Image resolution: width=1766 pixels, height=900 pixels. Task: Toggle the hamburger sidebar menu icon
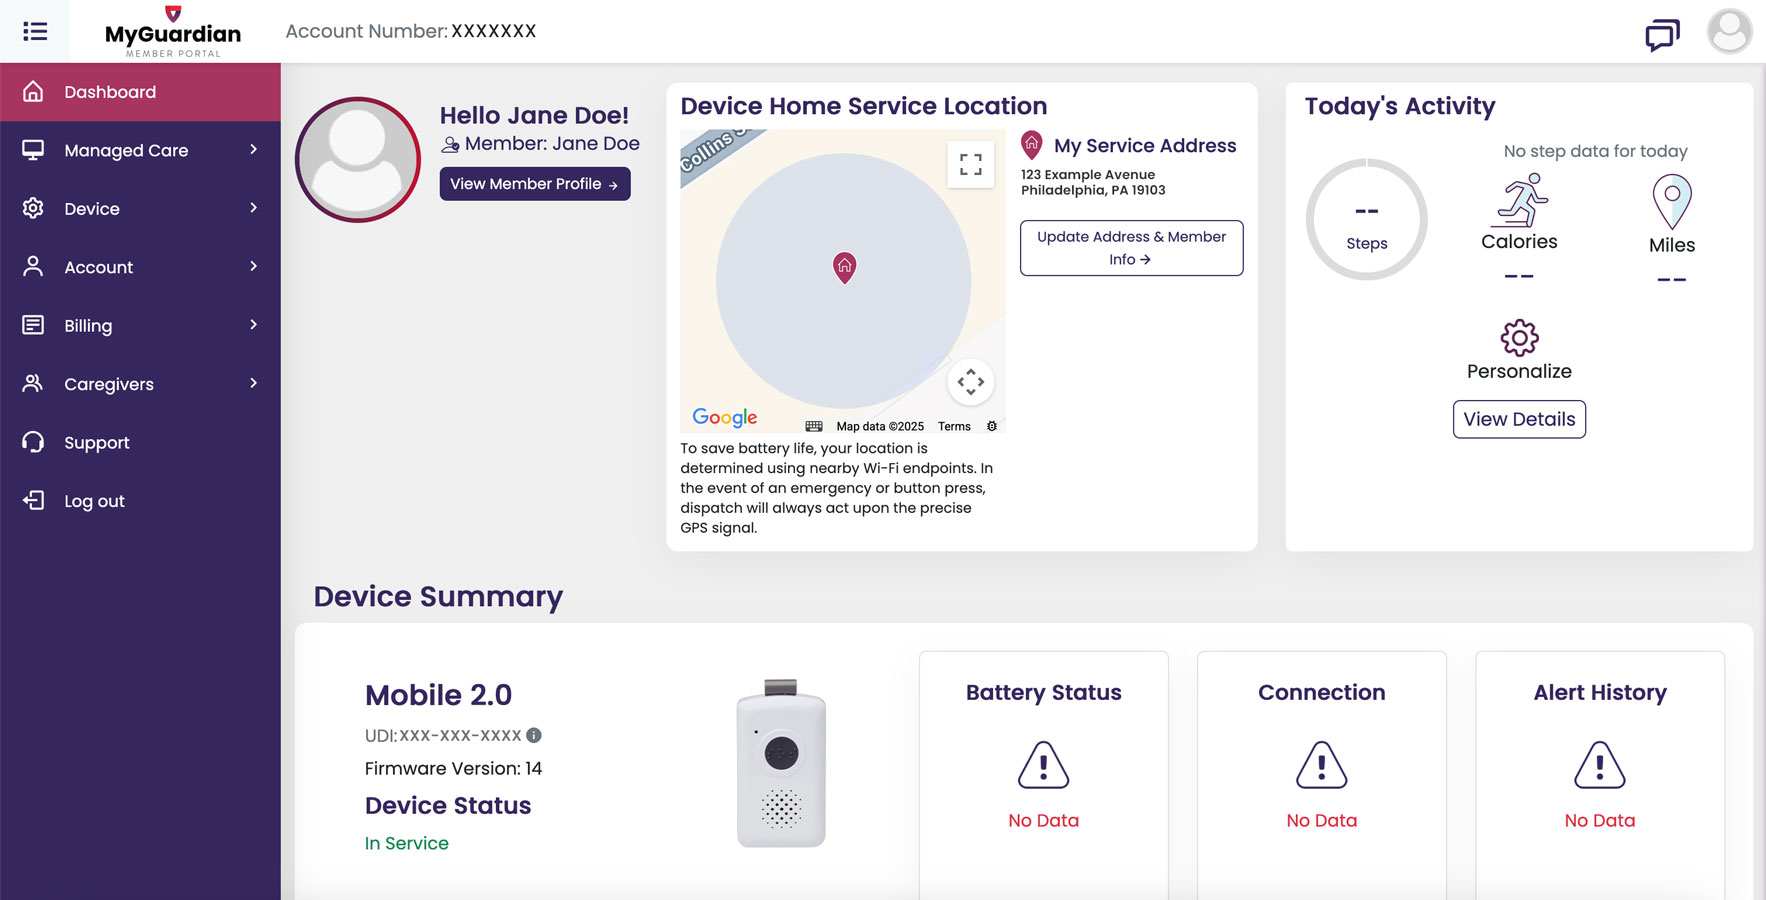tap(35, 32)
